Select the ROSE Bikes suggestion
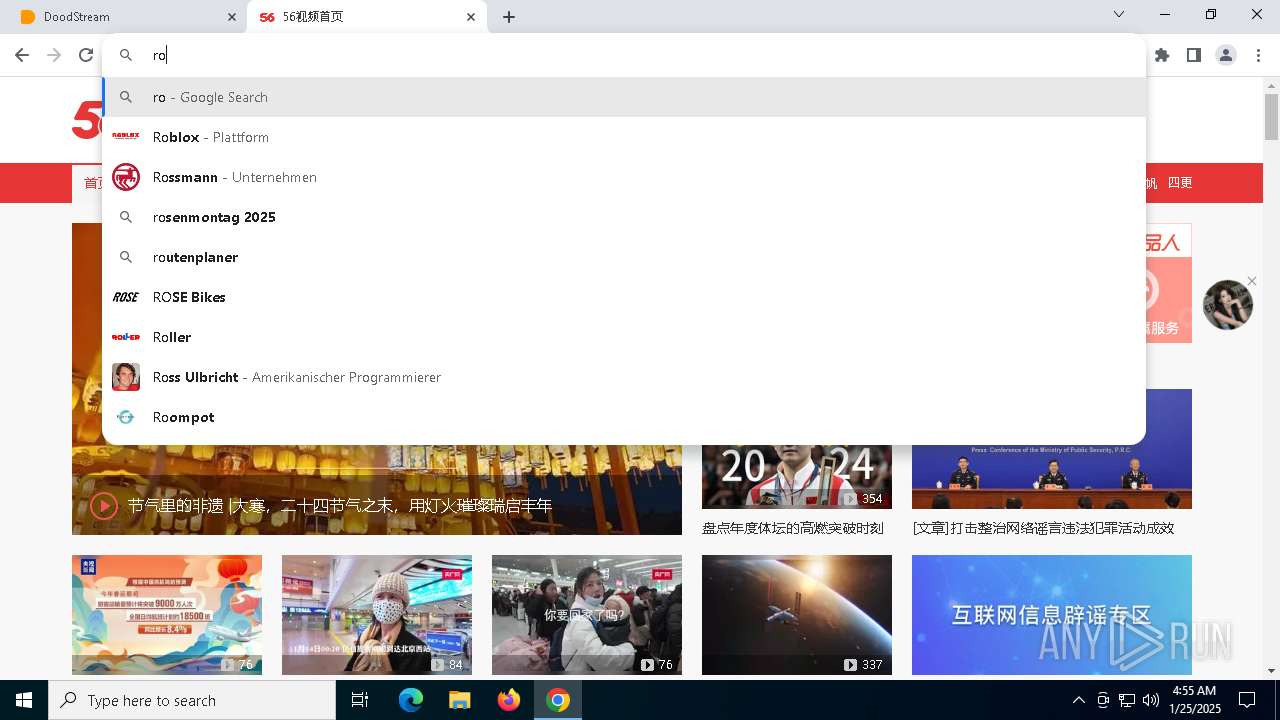Screen dimensions: 1280x720 pyautogui.click(x=624, y=297)
